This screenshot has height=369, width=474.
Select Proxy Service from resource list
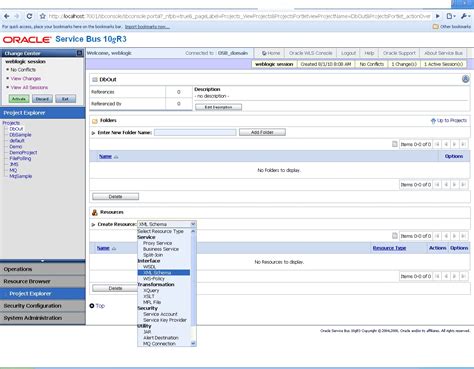tap(157, 243)
